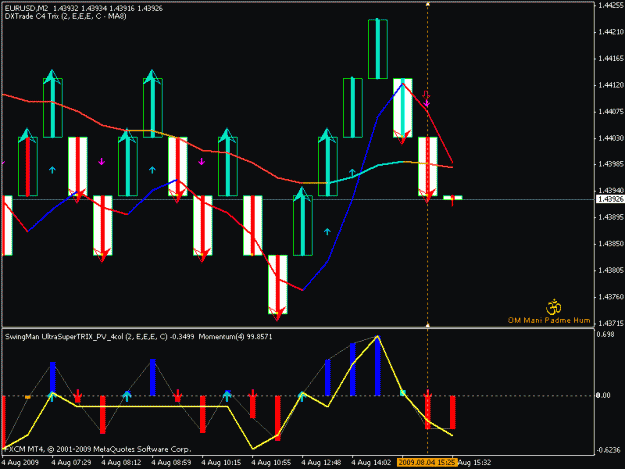Click the 4 Aug 10:55 time label
Image resolution: width=625 pixels, height=469 pixels.
[x=271, y=463]
